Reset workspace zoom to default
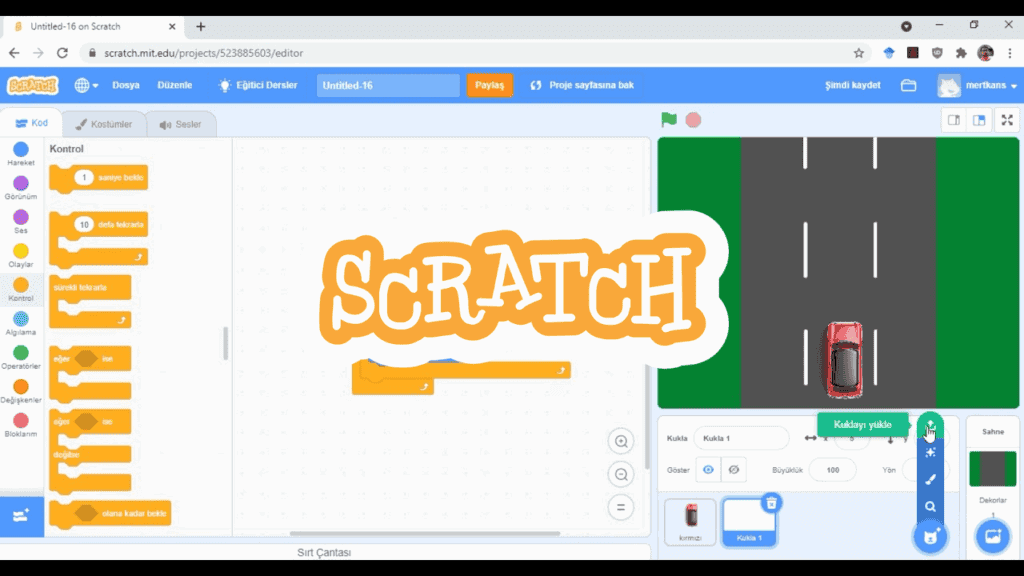Viewport: 1024px width, 576px height. point(621,507)
